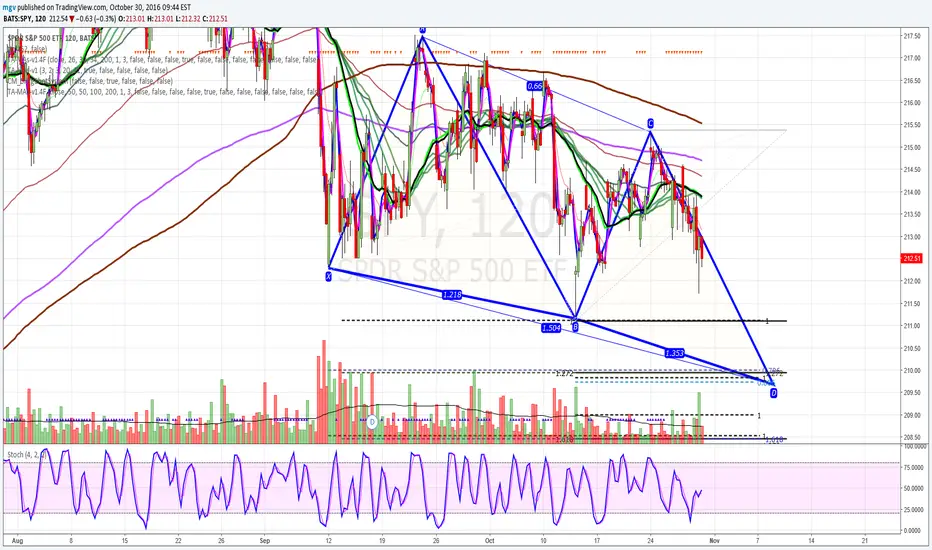Click the 217.50 price axis label

point(912,36)
